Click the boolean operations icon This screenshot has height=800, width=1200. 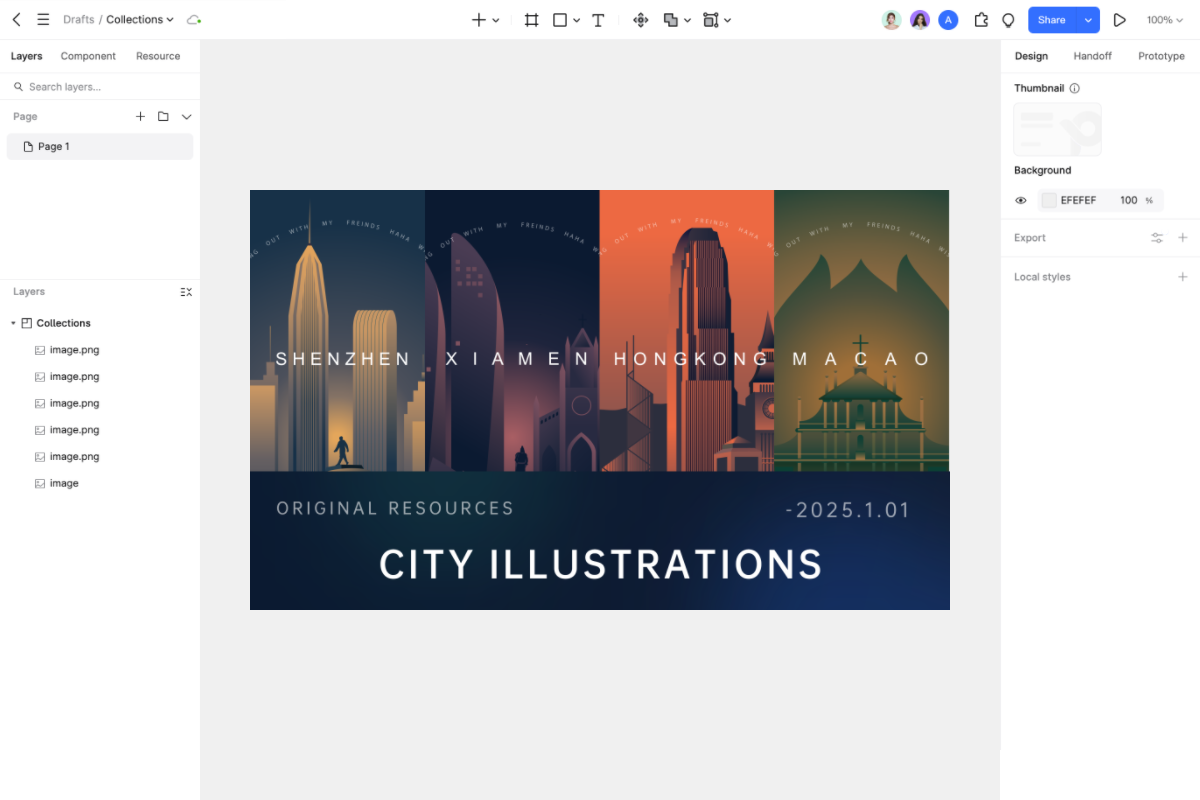point(670,20)
